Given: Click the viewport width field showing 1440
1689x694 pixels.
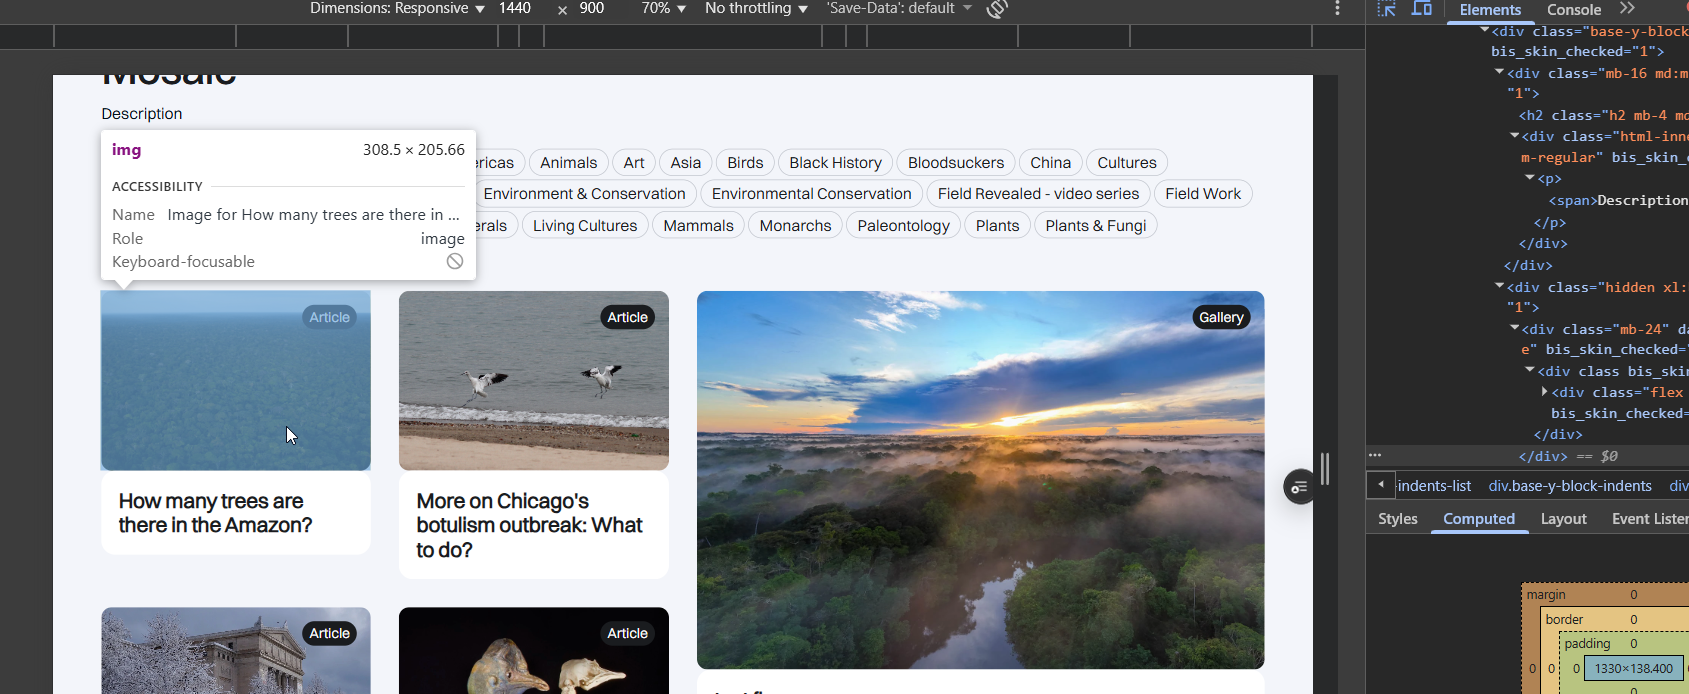Looking at the screenshot, I should 515,9.
